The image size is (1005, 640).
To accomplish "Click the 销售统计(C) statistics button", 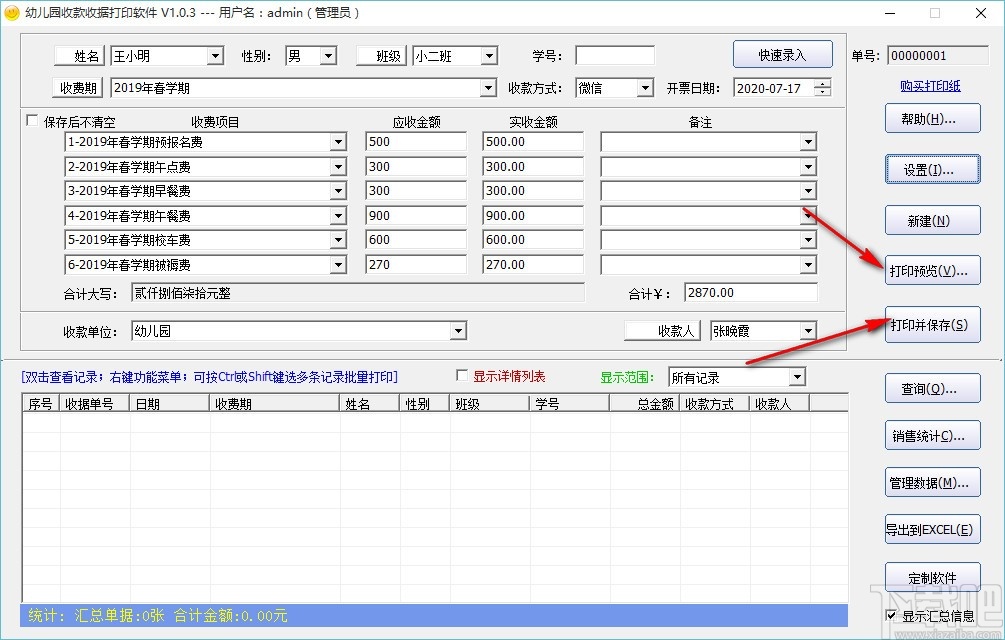I will 931,435.
